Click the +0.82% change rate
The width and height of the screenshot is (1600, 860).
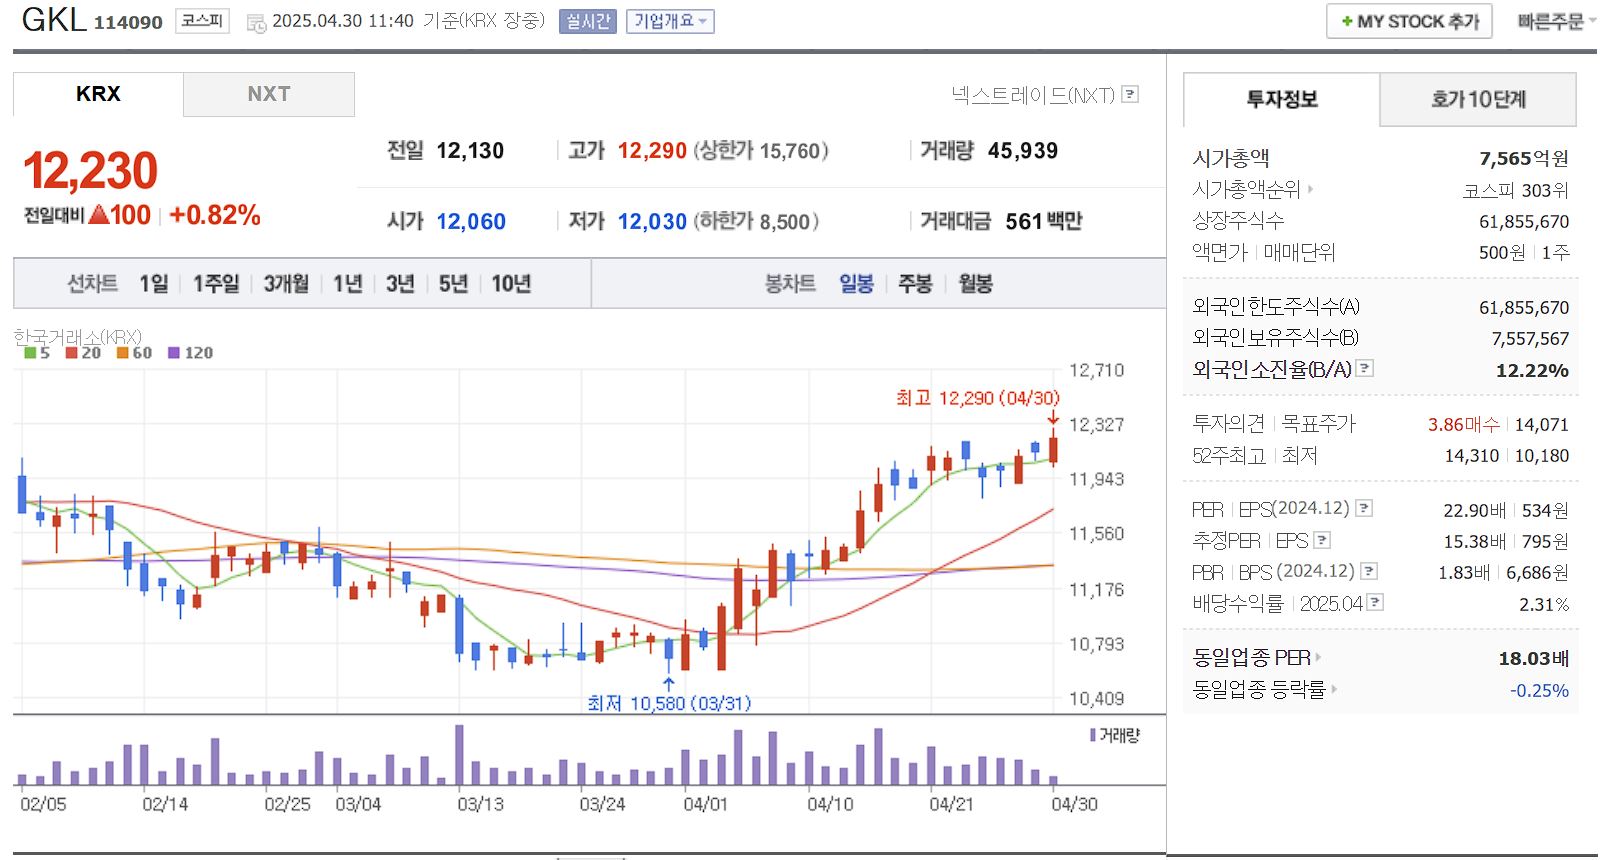click(215, 215)
